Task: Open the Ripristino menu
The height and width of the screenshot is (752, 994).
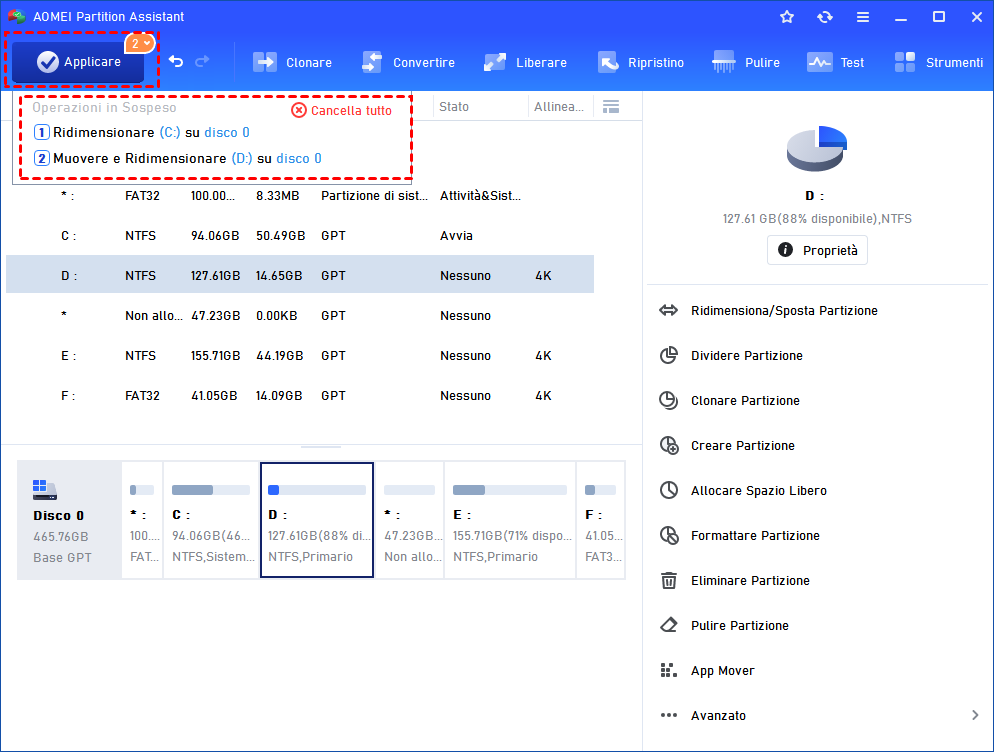Action: coord(640,62)
